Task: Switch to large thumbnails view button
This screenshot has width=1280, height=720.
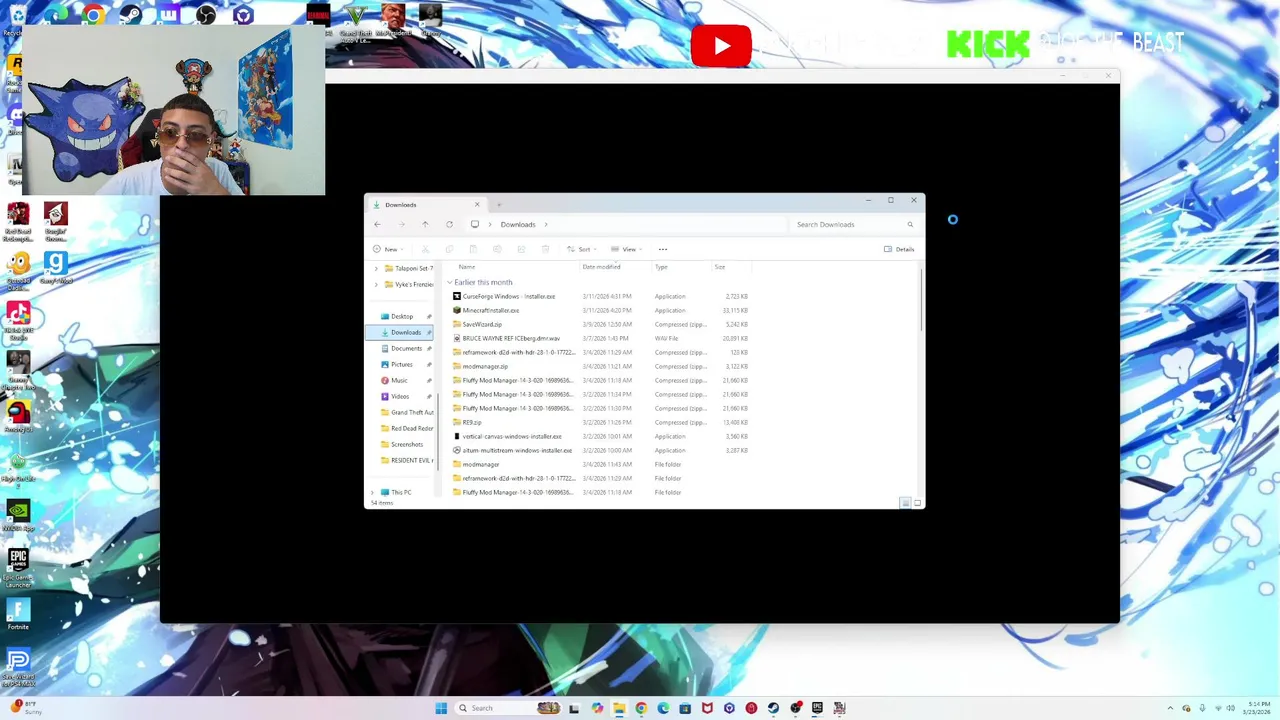Action: pos(917,503)
